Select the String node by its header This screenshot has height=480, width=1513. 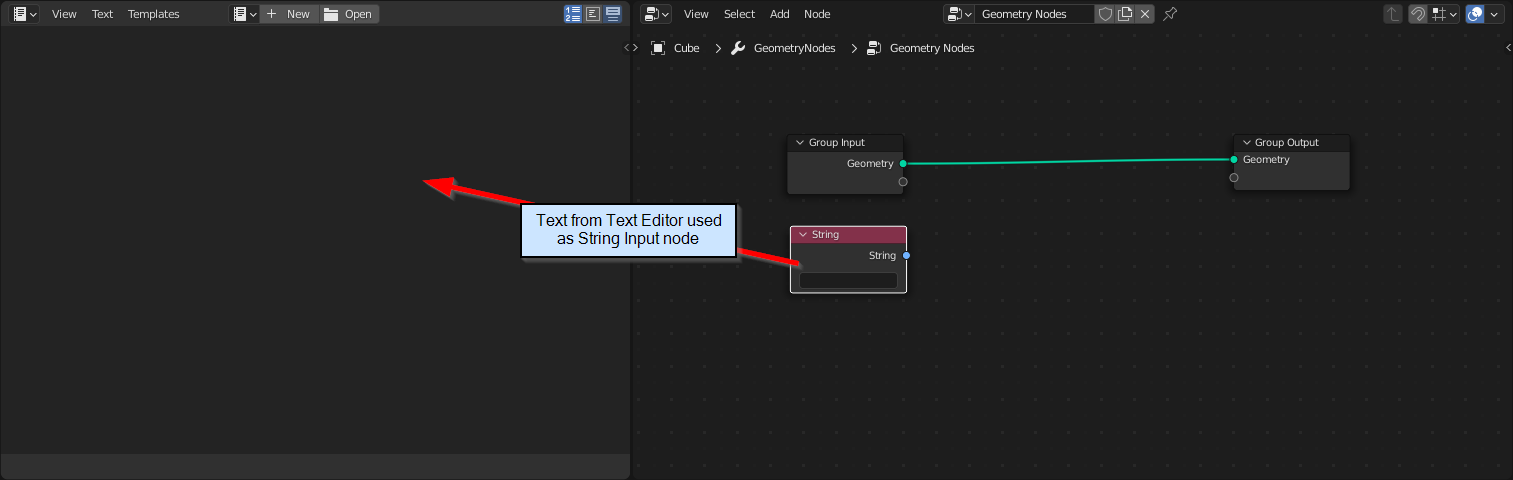pyautogui.click(x=848, y=235)
